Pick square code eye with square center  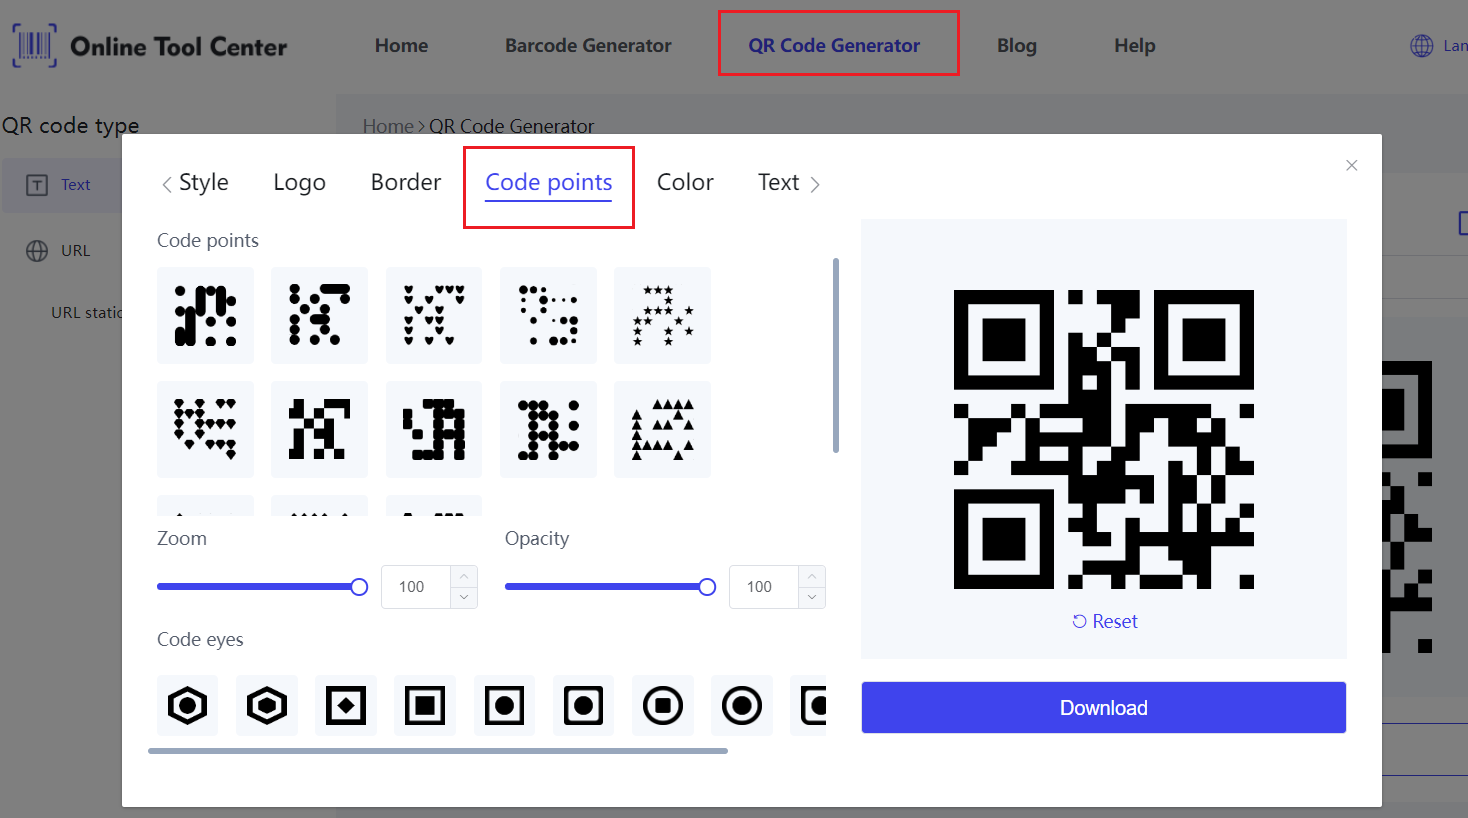pos(425,706)
